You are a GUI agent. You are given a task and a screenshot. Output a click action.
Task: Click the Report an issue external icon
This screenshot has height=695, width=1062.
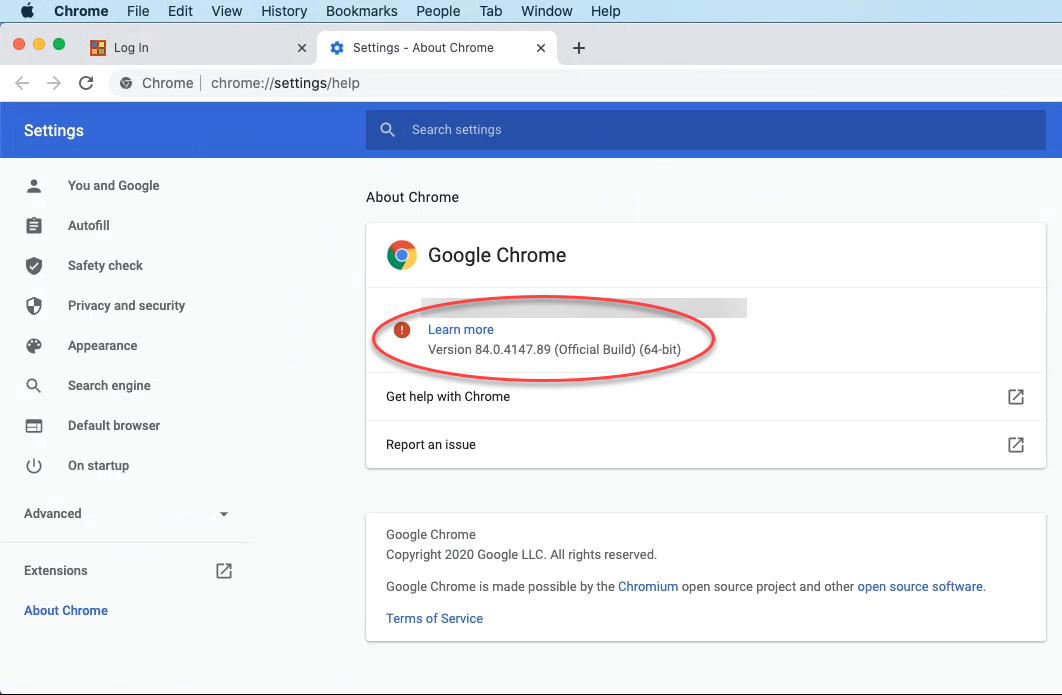1016,444
